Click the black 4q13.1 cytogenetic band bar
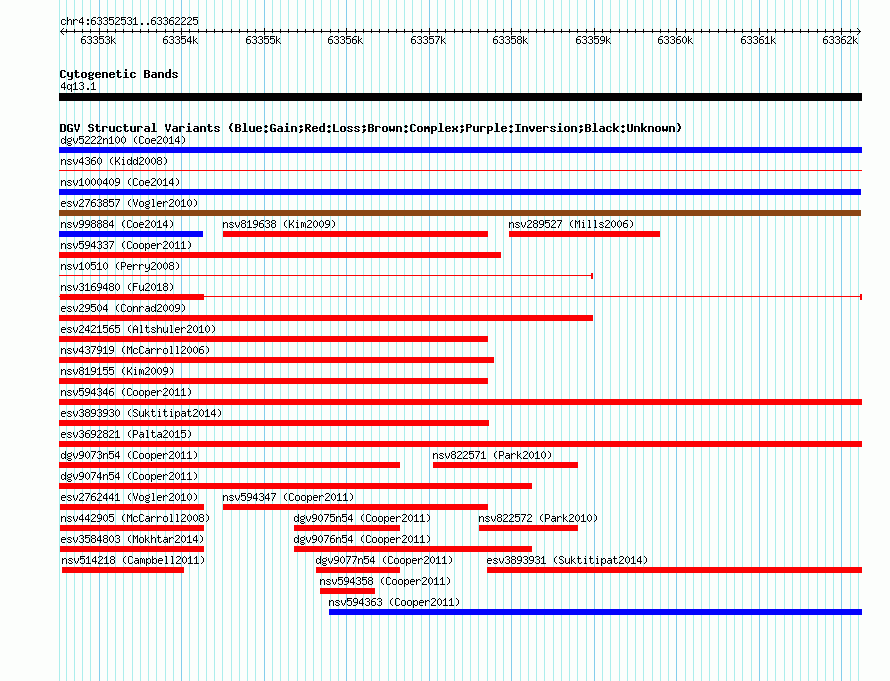This screenshot has width=890, height=681. pyautogui.click(x=460, y=97)
